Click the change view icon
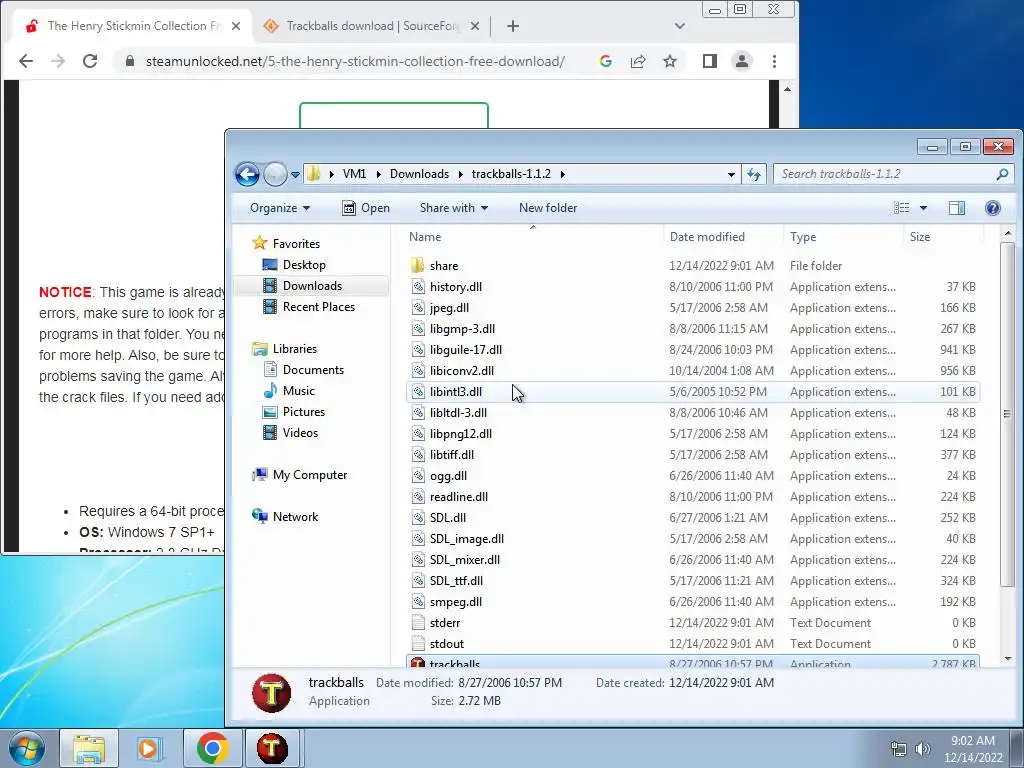Viewport: 1024px width, 768px height. pos(902,208)
